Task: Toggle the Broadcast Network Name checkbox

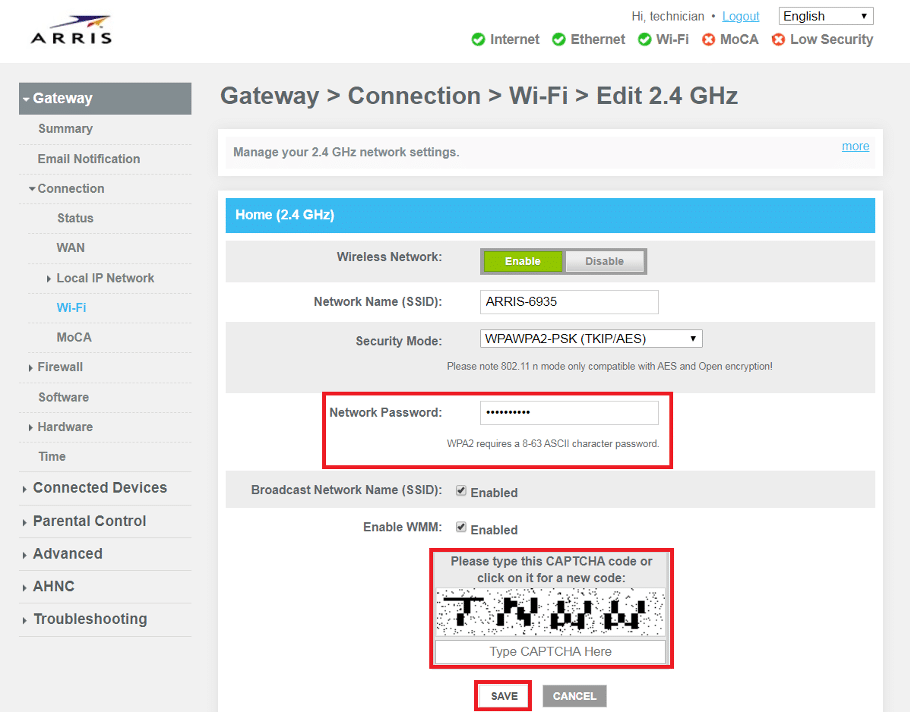Action: (x=461, y=491)
